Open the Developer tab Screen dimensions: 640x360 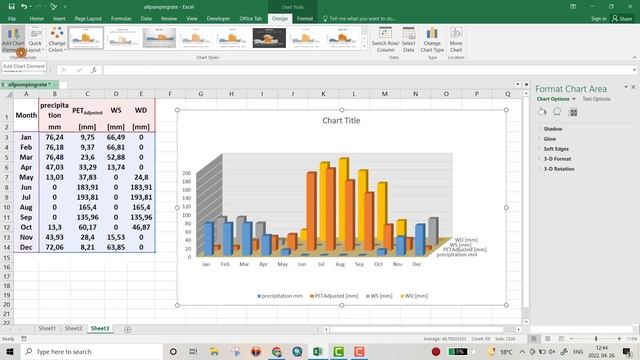[218, 19]
